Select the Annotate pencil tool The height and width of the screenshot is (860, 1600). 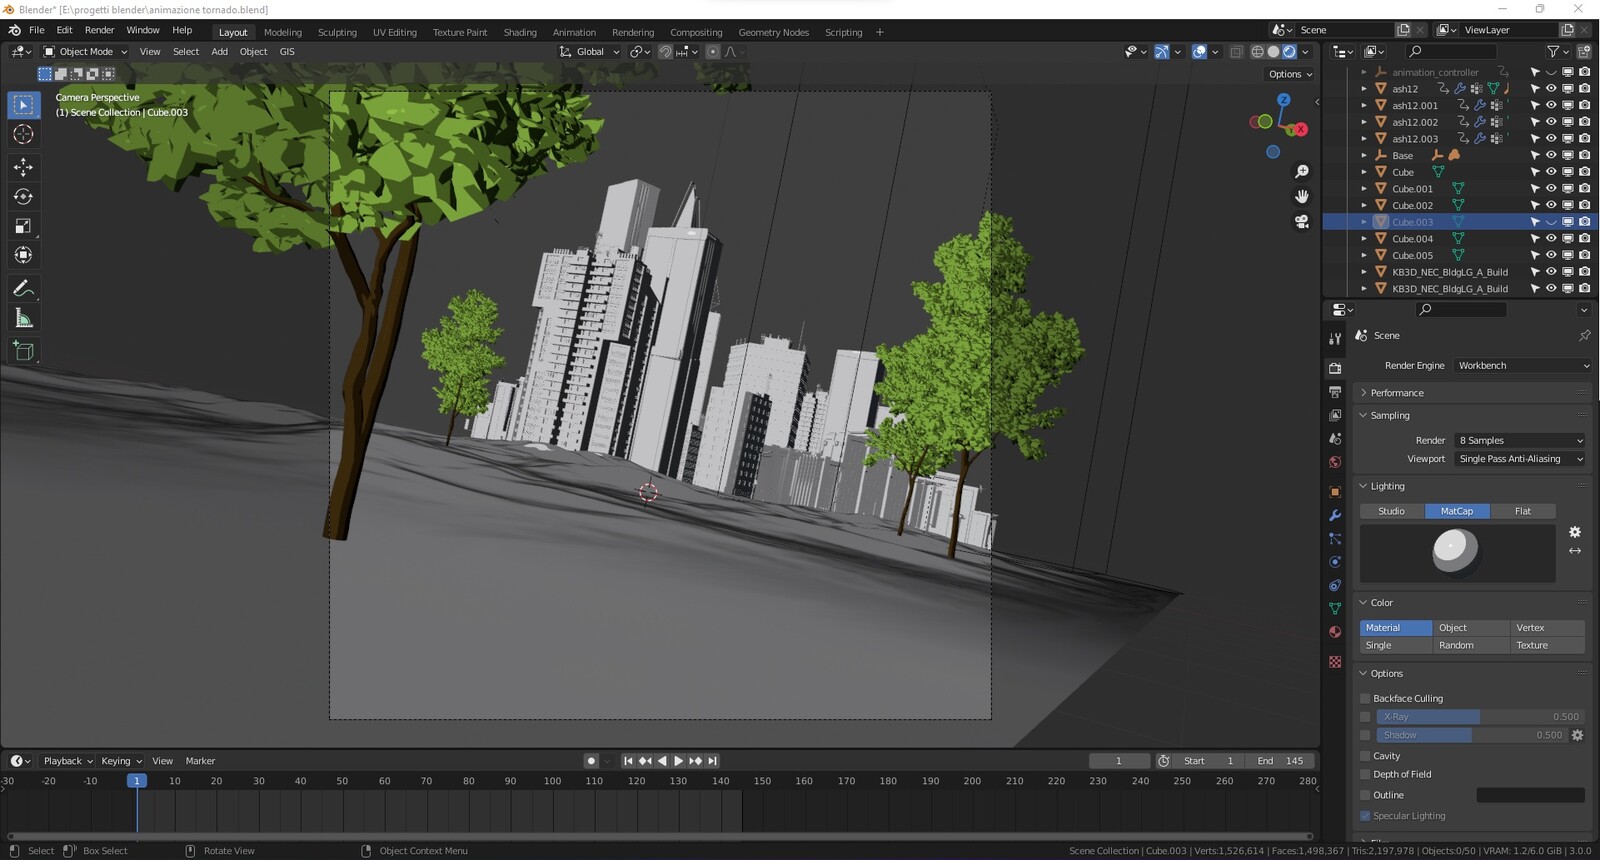(23, 289)
